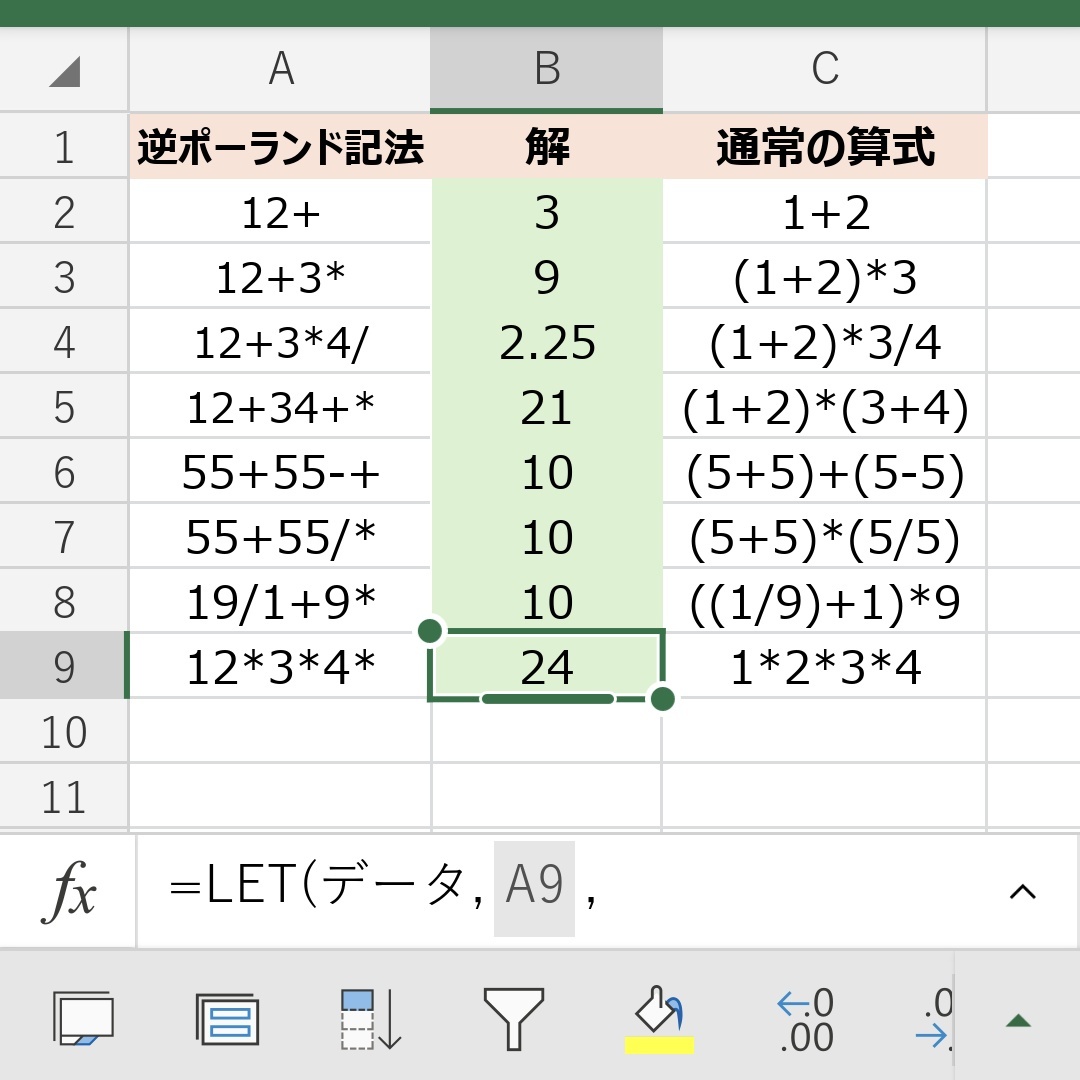Select column A header
Viewport: 1080px width, 1080px height.
click(280, 69)
